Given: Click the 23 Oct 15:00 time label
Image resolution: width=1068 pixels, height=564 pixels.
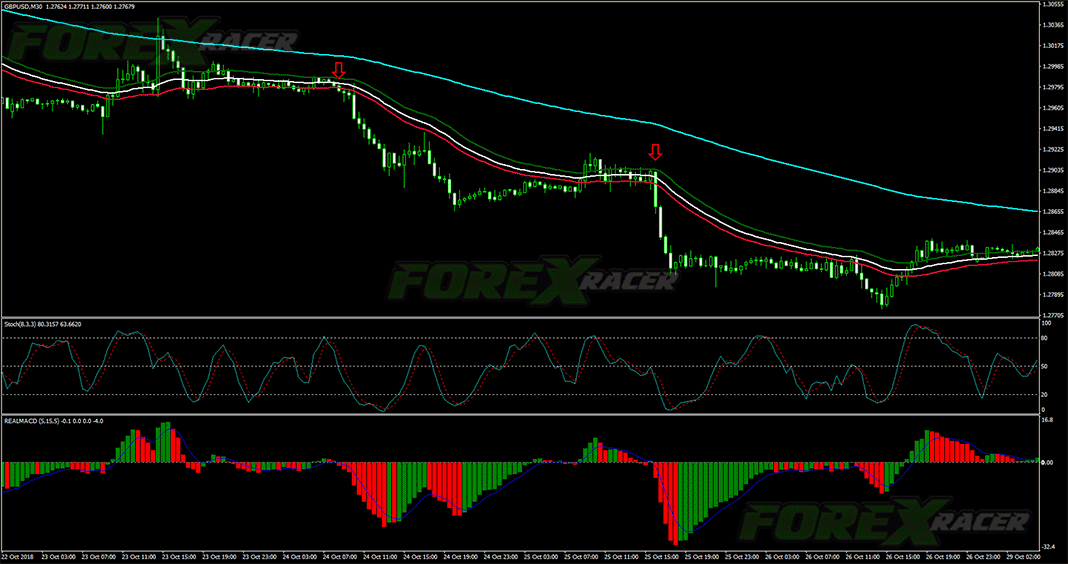Looking at the screenshot, I should click(180, 556).
